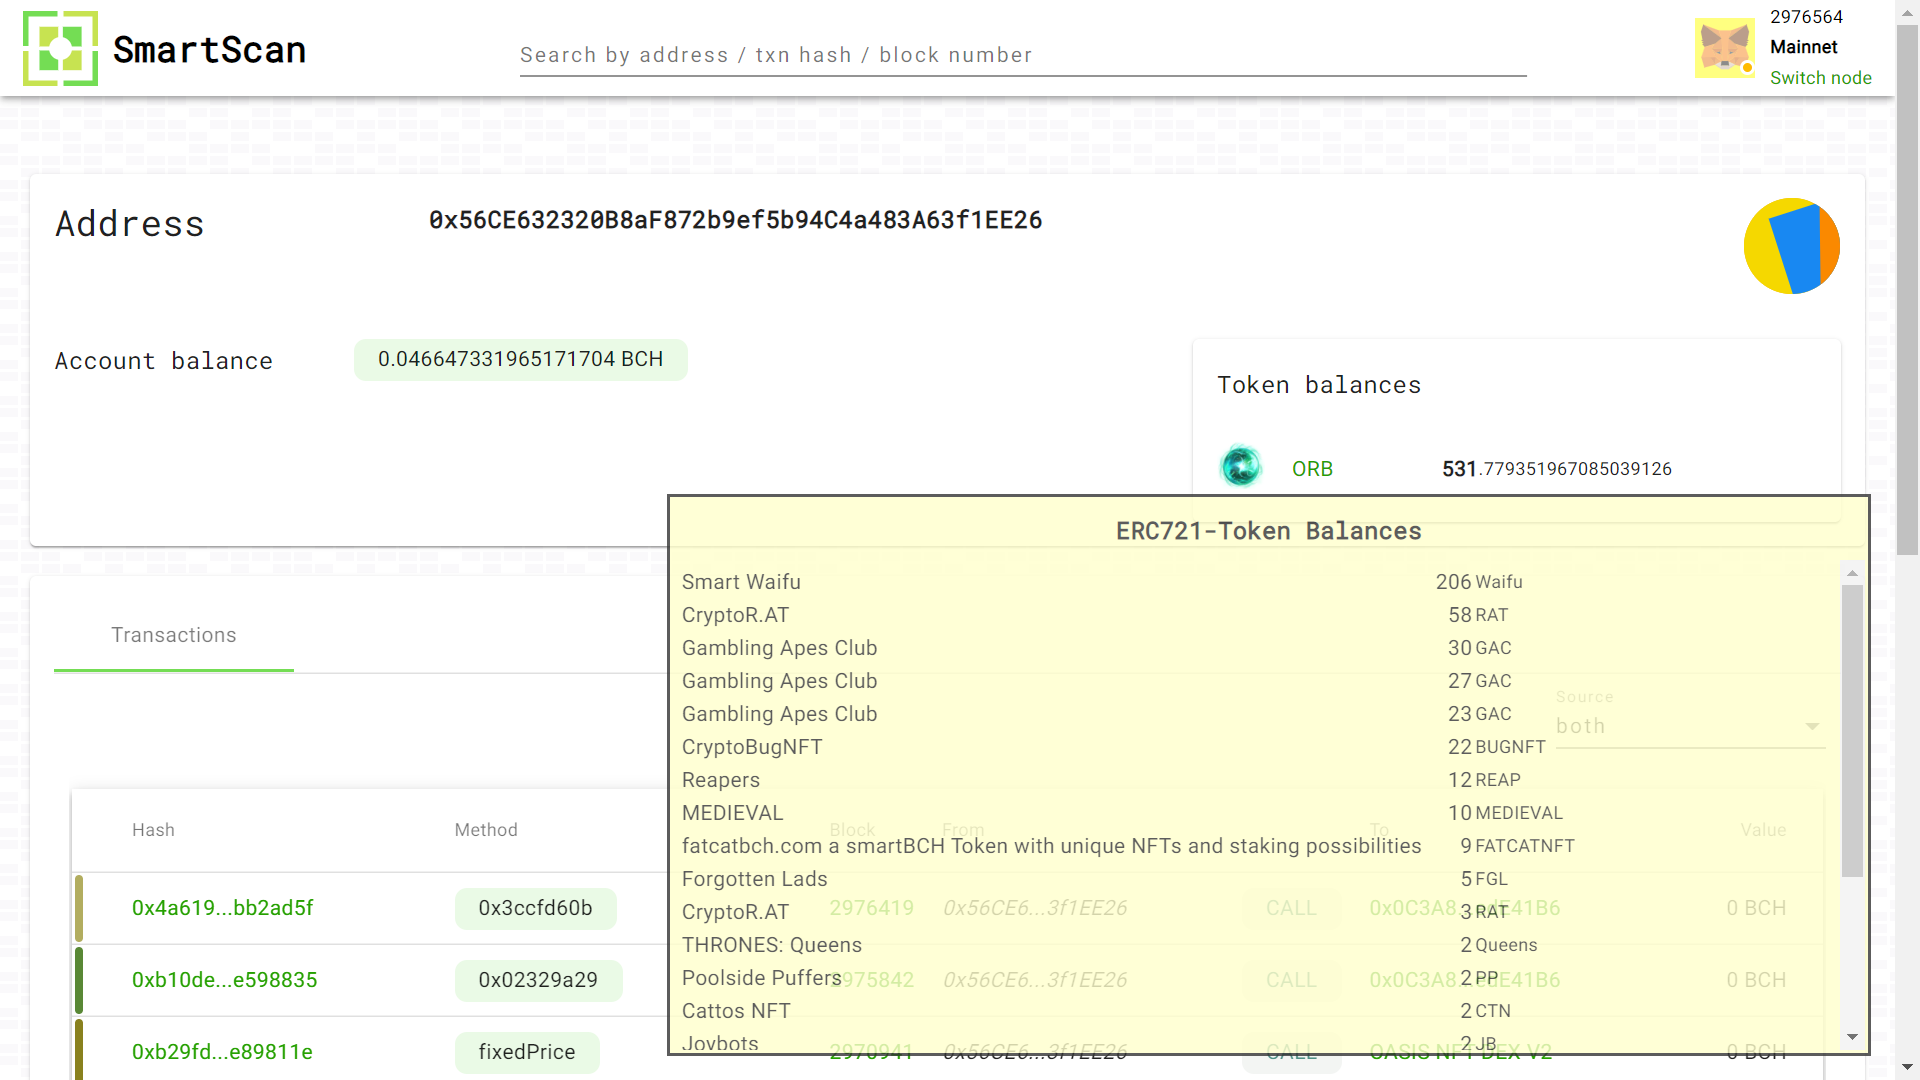
Task: Click the 9 FATCATNFT balance value
Action: (1518, 846)
